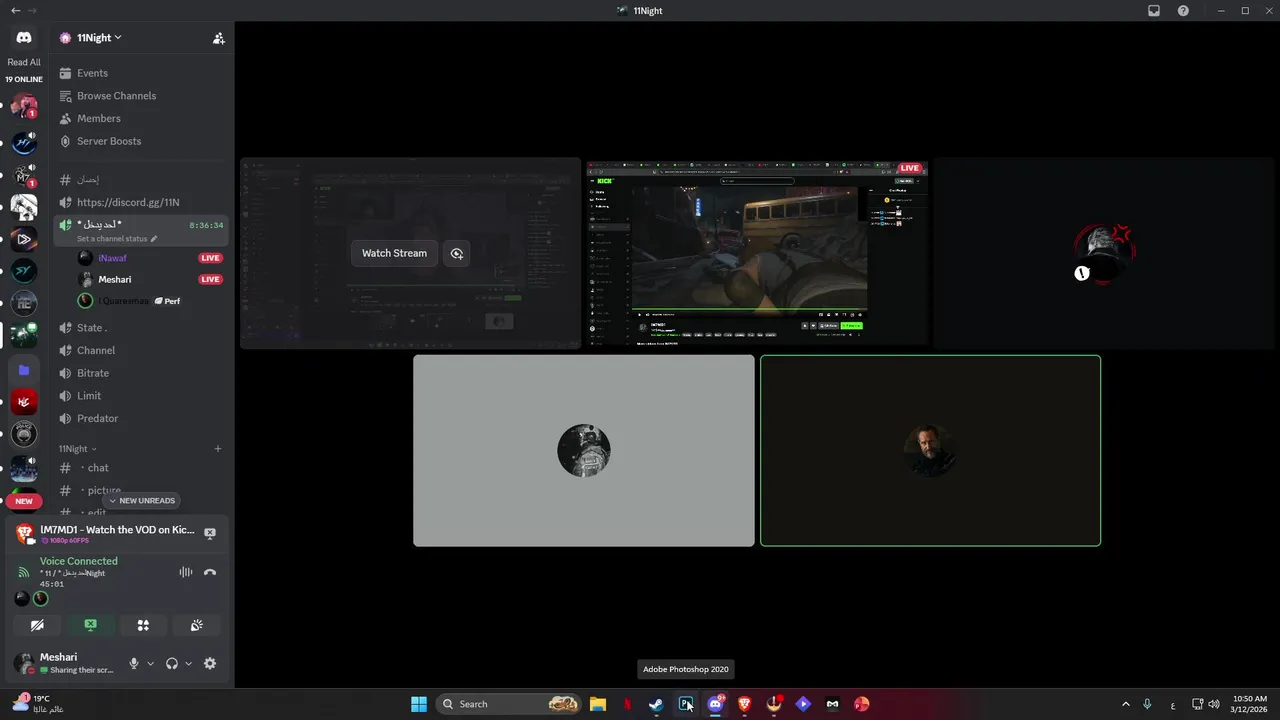Open the microphone input options arrow
Image resolution: width=1280 pixels, height=720 pixels.
(151, 663)
